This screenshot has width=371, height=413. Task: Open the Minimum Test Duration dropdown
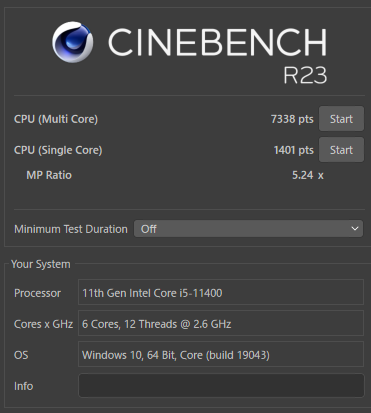248,229
